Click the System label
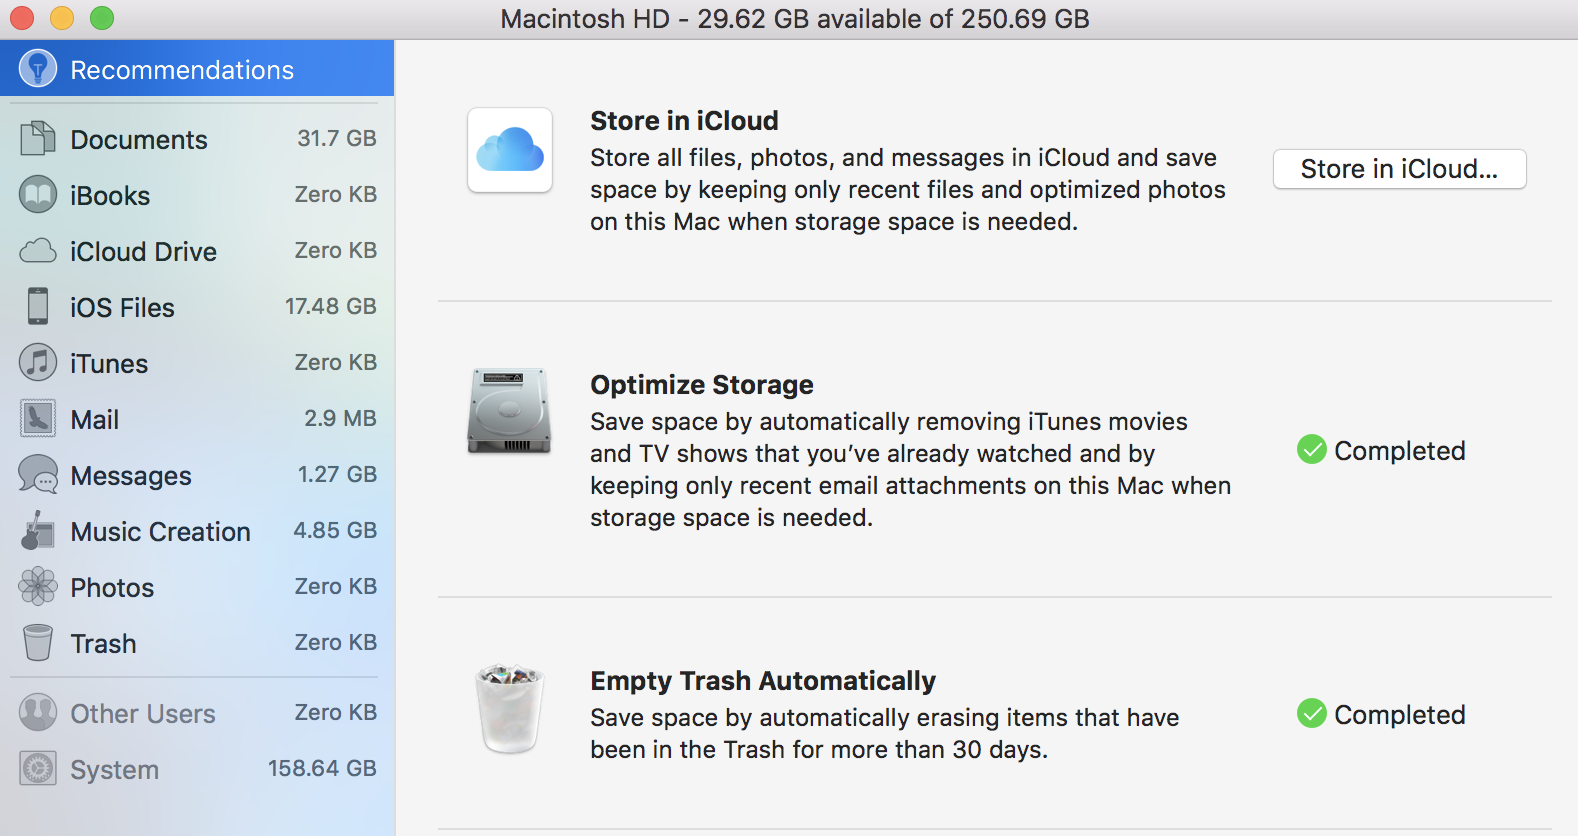Screen dimensions: 1578x836 114,770
